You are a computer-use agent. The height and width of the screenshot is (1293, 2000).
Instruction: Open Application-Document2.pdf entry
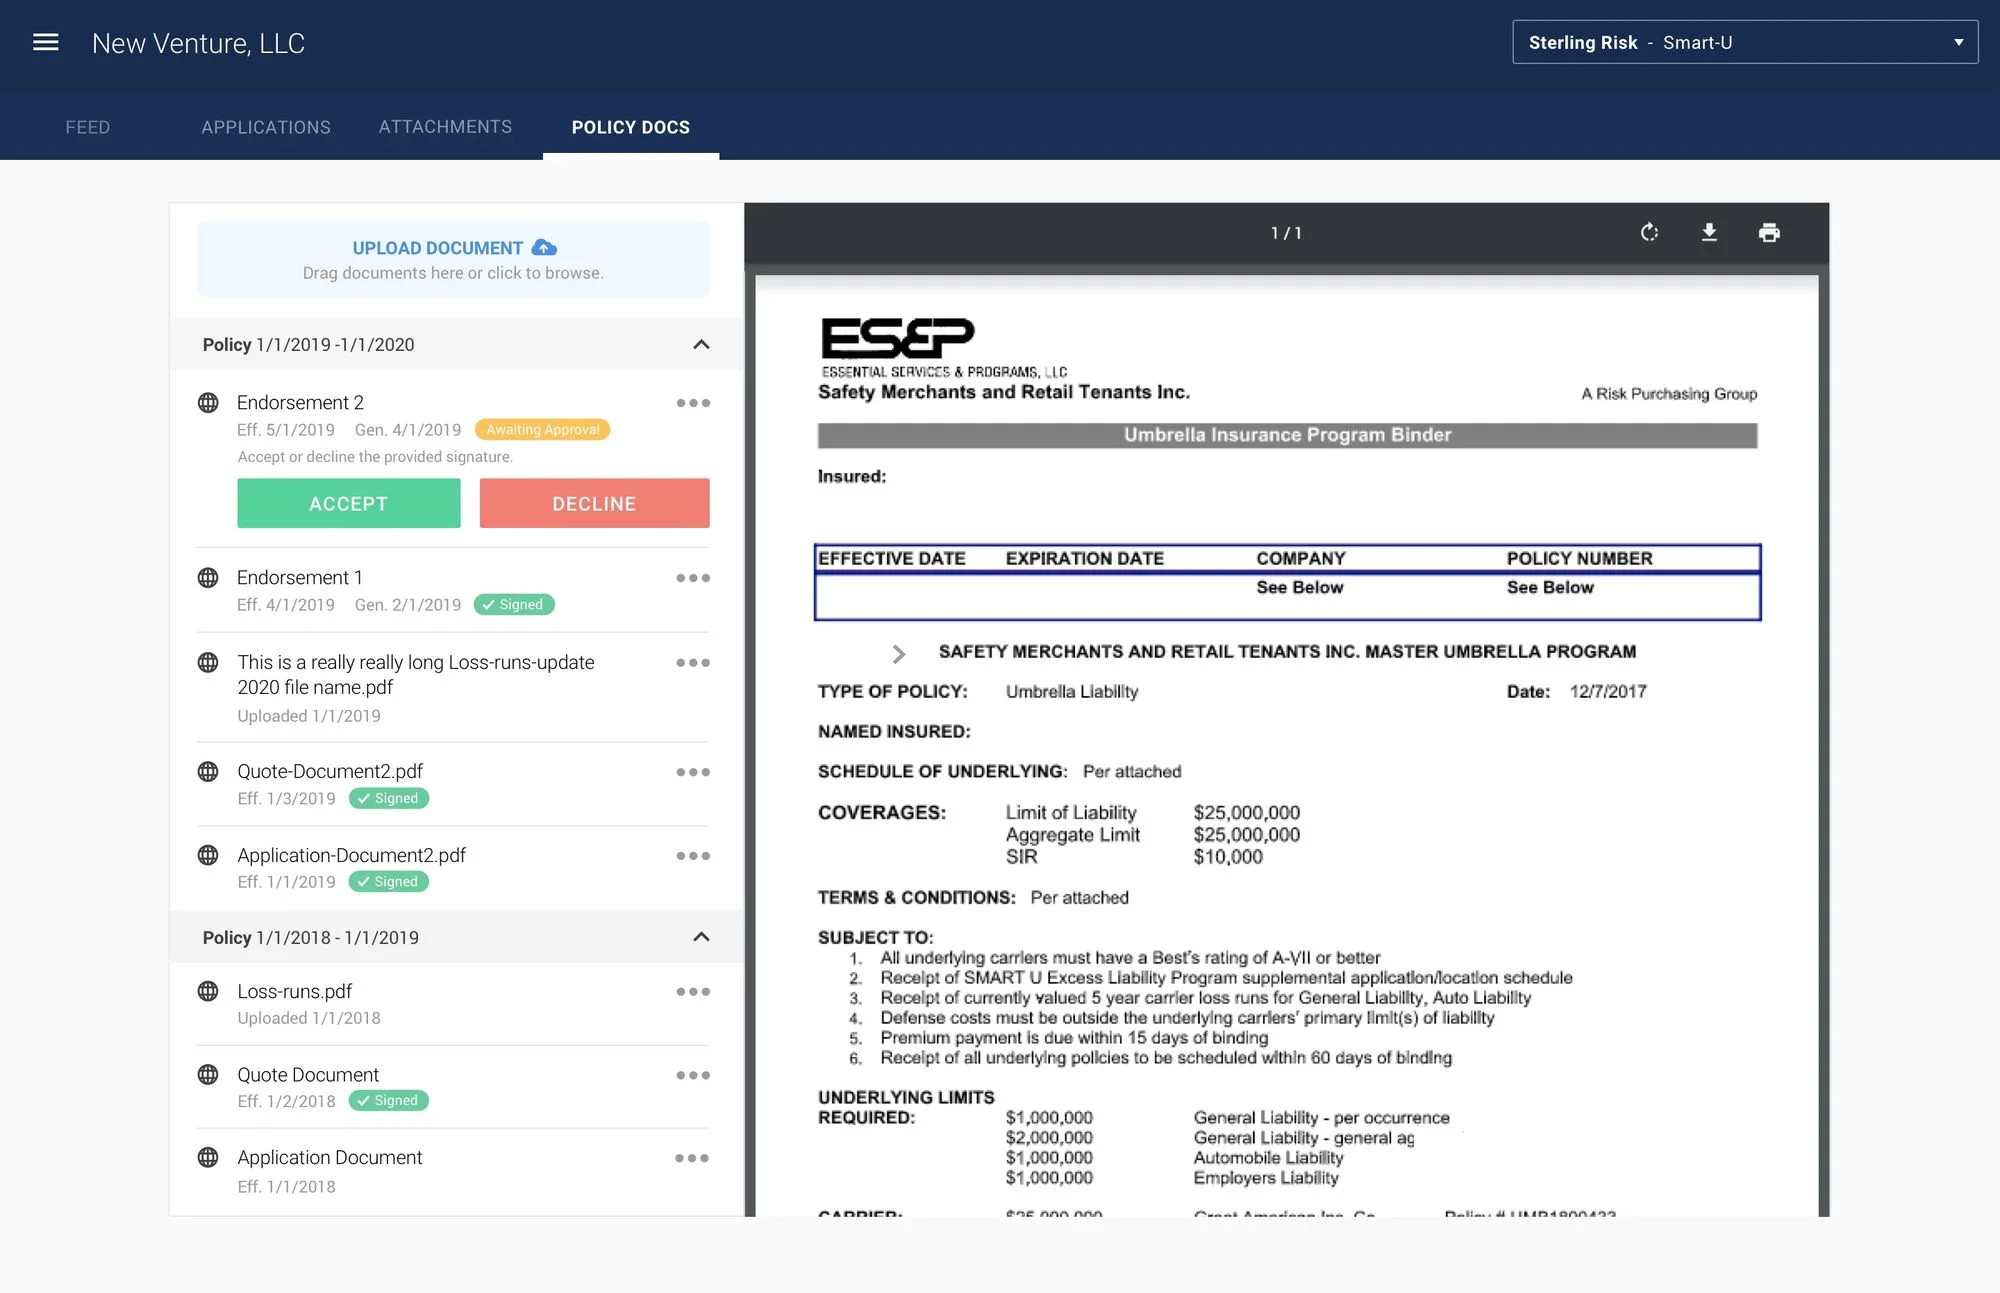point(351,855)
